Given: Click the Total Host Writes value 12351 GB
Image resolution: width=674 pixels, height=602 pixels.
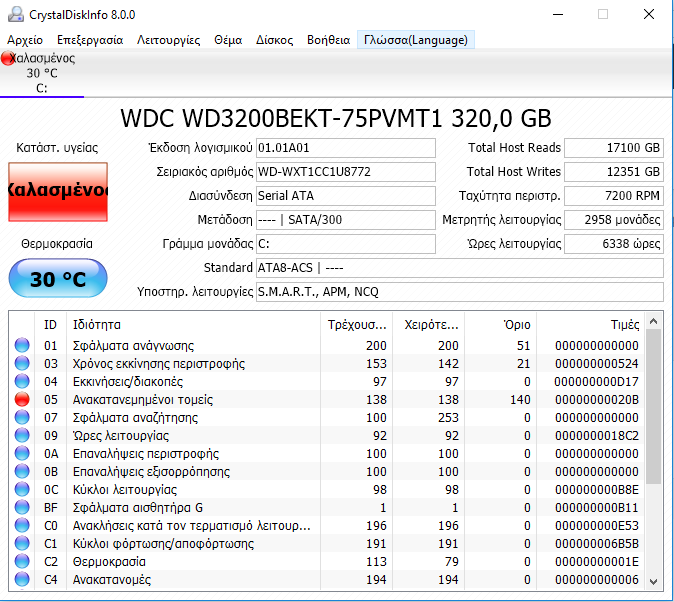Looking at the screenshot, I should [614, 172].
